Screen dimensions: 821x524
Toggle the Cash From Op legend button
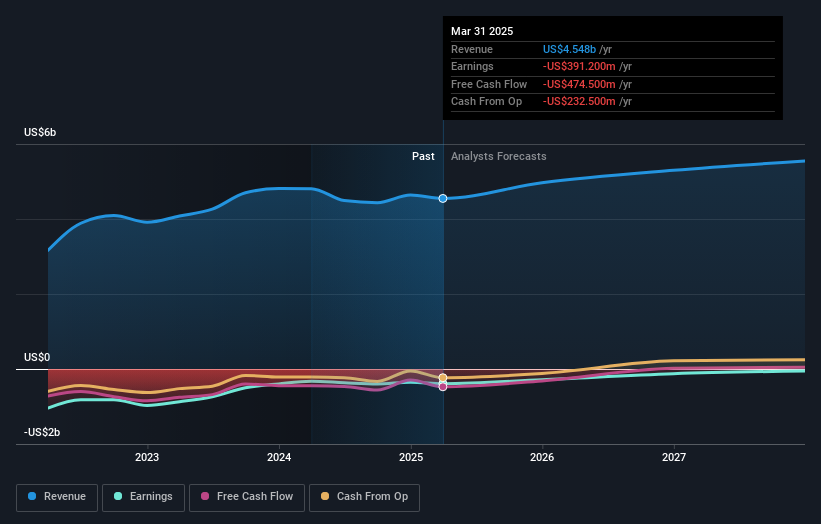pyautogui.click(x=364, y=497)
